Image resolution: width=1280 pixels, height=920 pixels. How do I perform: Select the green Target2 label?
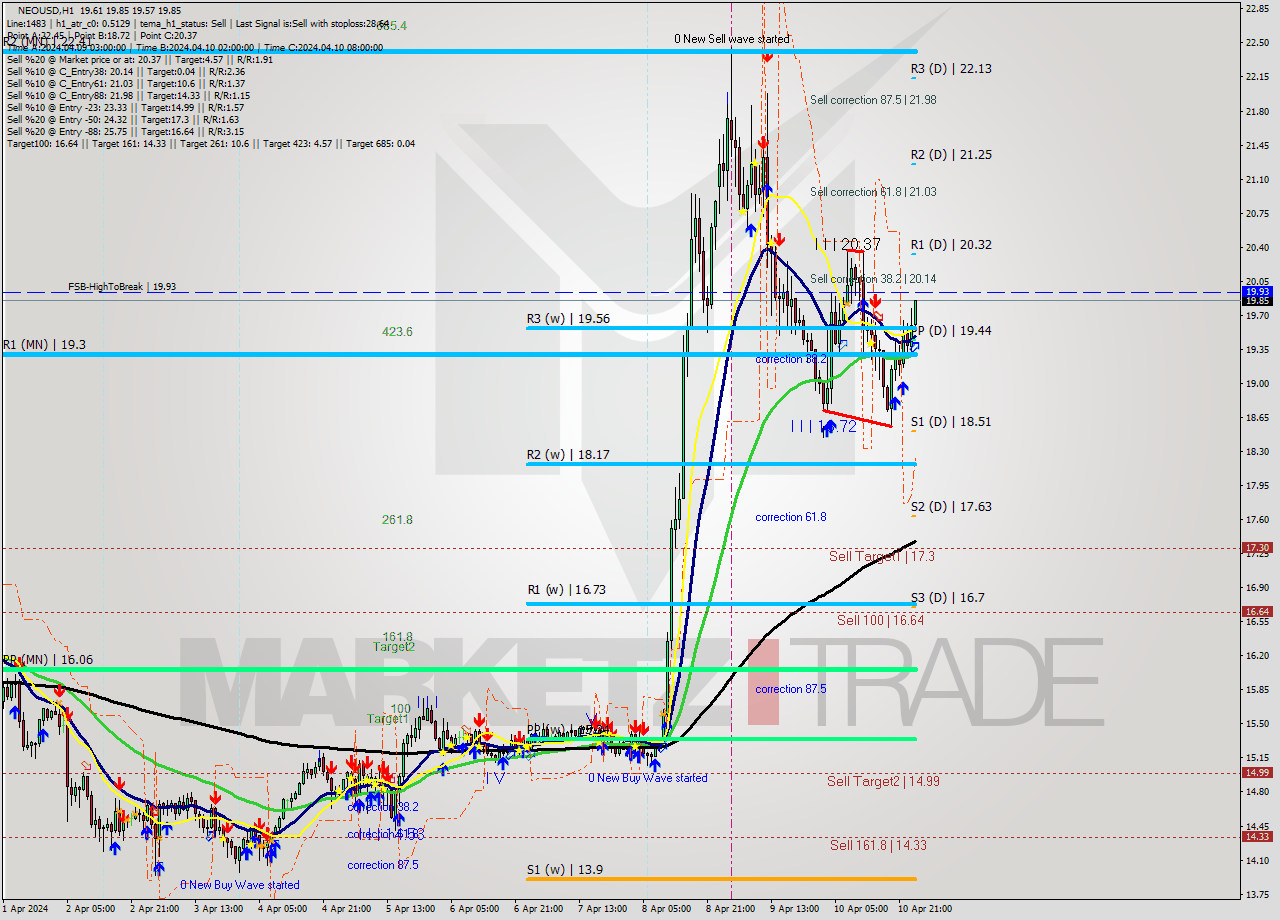coord(394,647)
